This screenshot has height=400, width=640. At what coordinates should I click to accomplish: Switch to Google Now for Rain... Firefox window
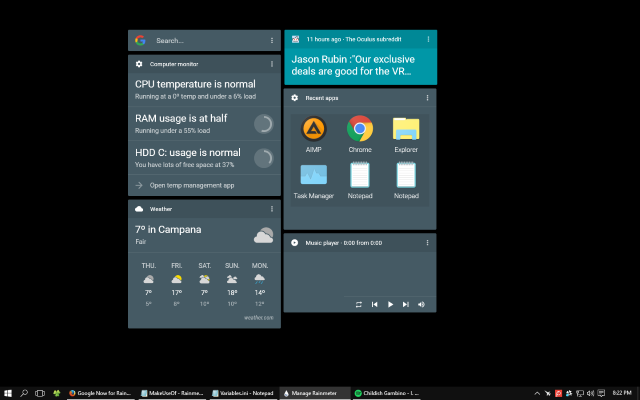[x=100, y=393]
